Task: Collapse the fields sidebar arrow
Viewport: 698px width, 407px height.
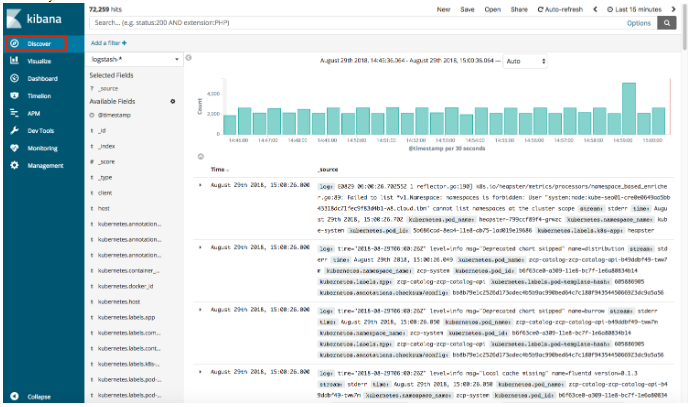Action: click(x=189, y=58)
